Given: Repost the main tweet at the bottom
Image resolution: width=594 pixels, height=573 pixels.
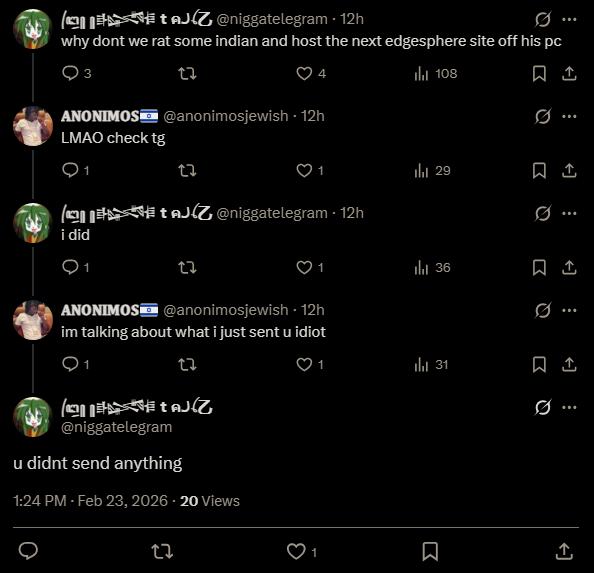Looking at the screenshot, I should 162,551.
